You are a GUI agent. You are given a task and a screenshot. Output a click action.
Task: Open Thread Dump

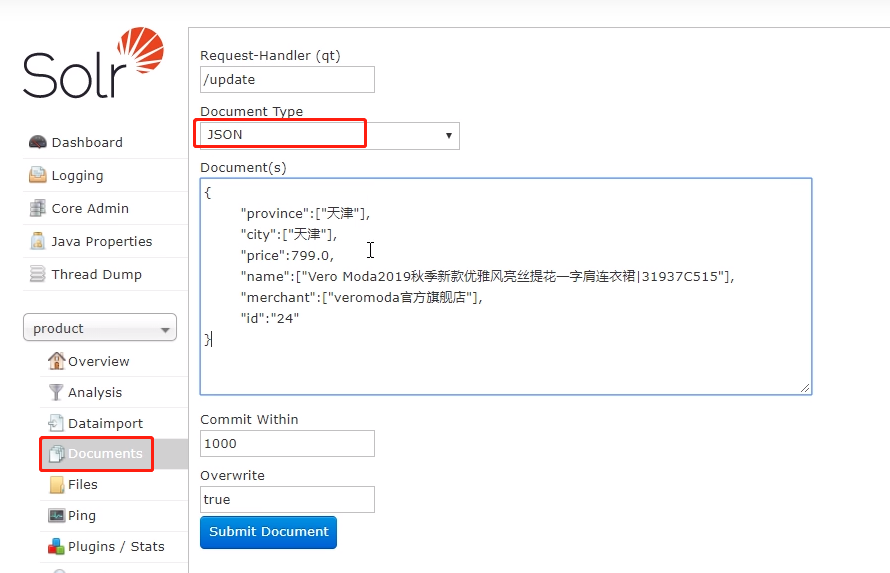tap(96, 275)
